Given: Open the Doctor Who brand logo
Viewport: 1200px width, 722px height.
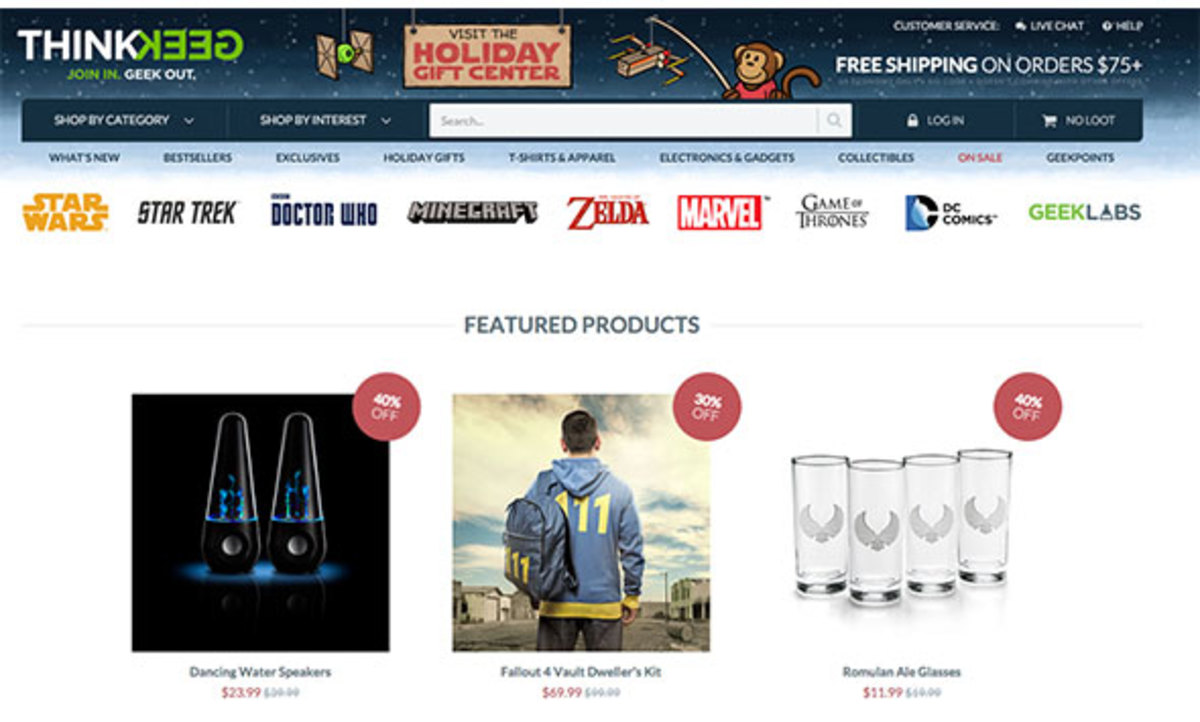Looking at the screenshot, I should coord(324,212).
